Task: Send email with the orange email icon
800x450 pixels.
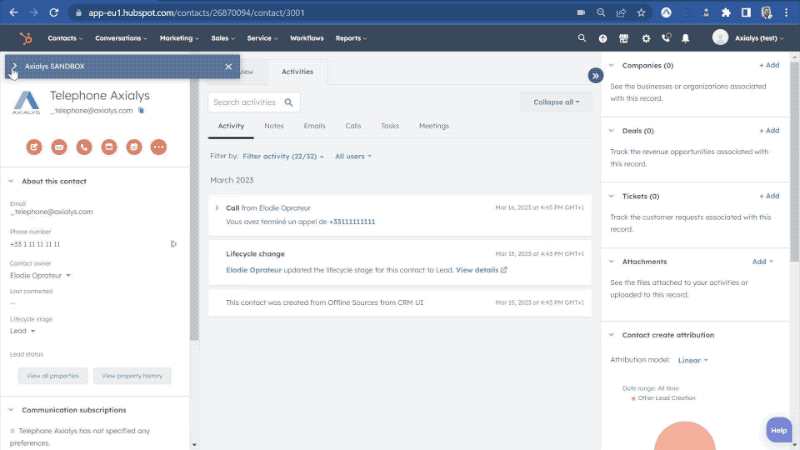Action: 59,147
